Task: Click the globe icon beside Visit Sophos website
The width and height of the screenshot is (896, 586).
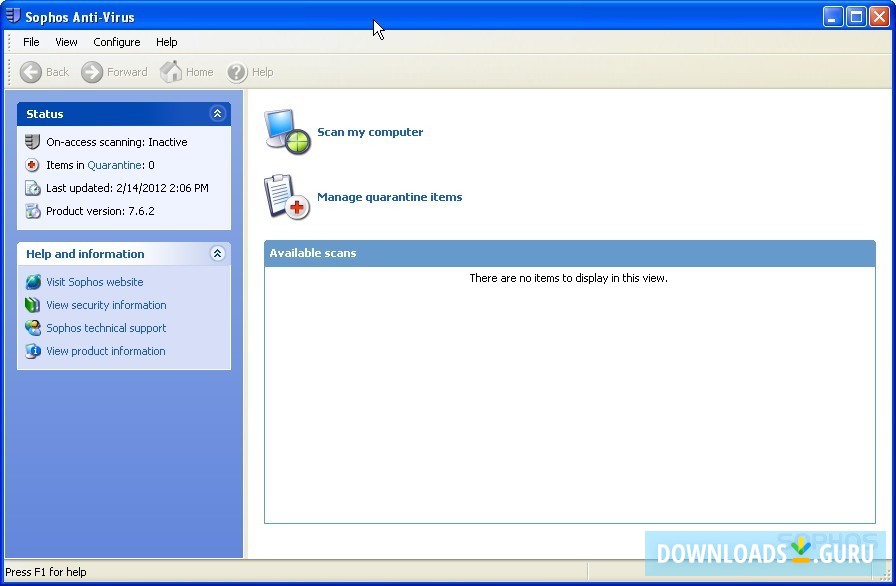Action: tap(33, 282)
